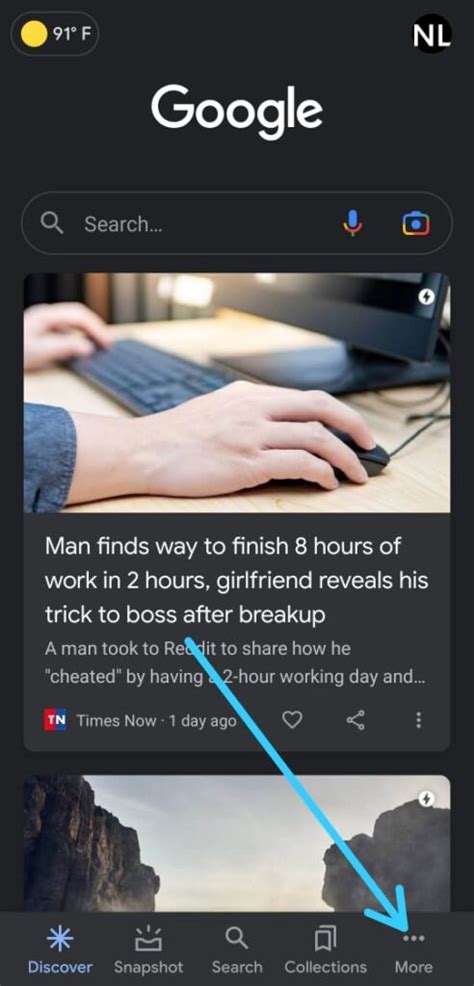This screenshot has width=474, height=986.
Task: Read the 'Man finds way to finish' headline
Action: point(236,580)
